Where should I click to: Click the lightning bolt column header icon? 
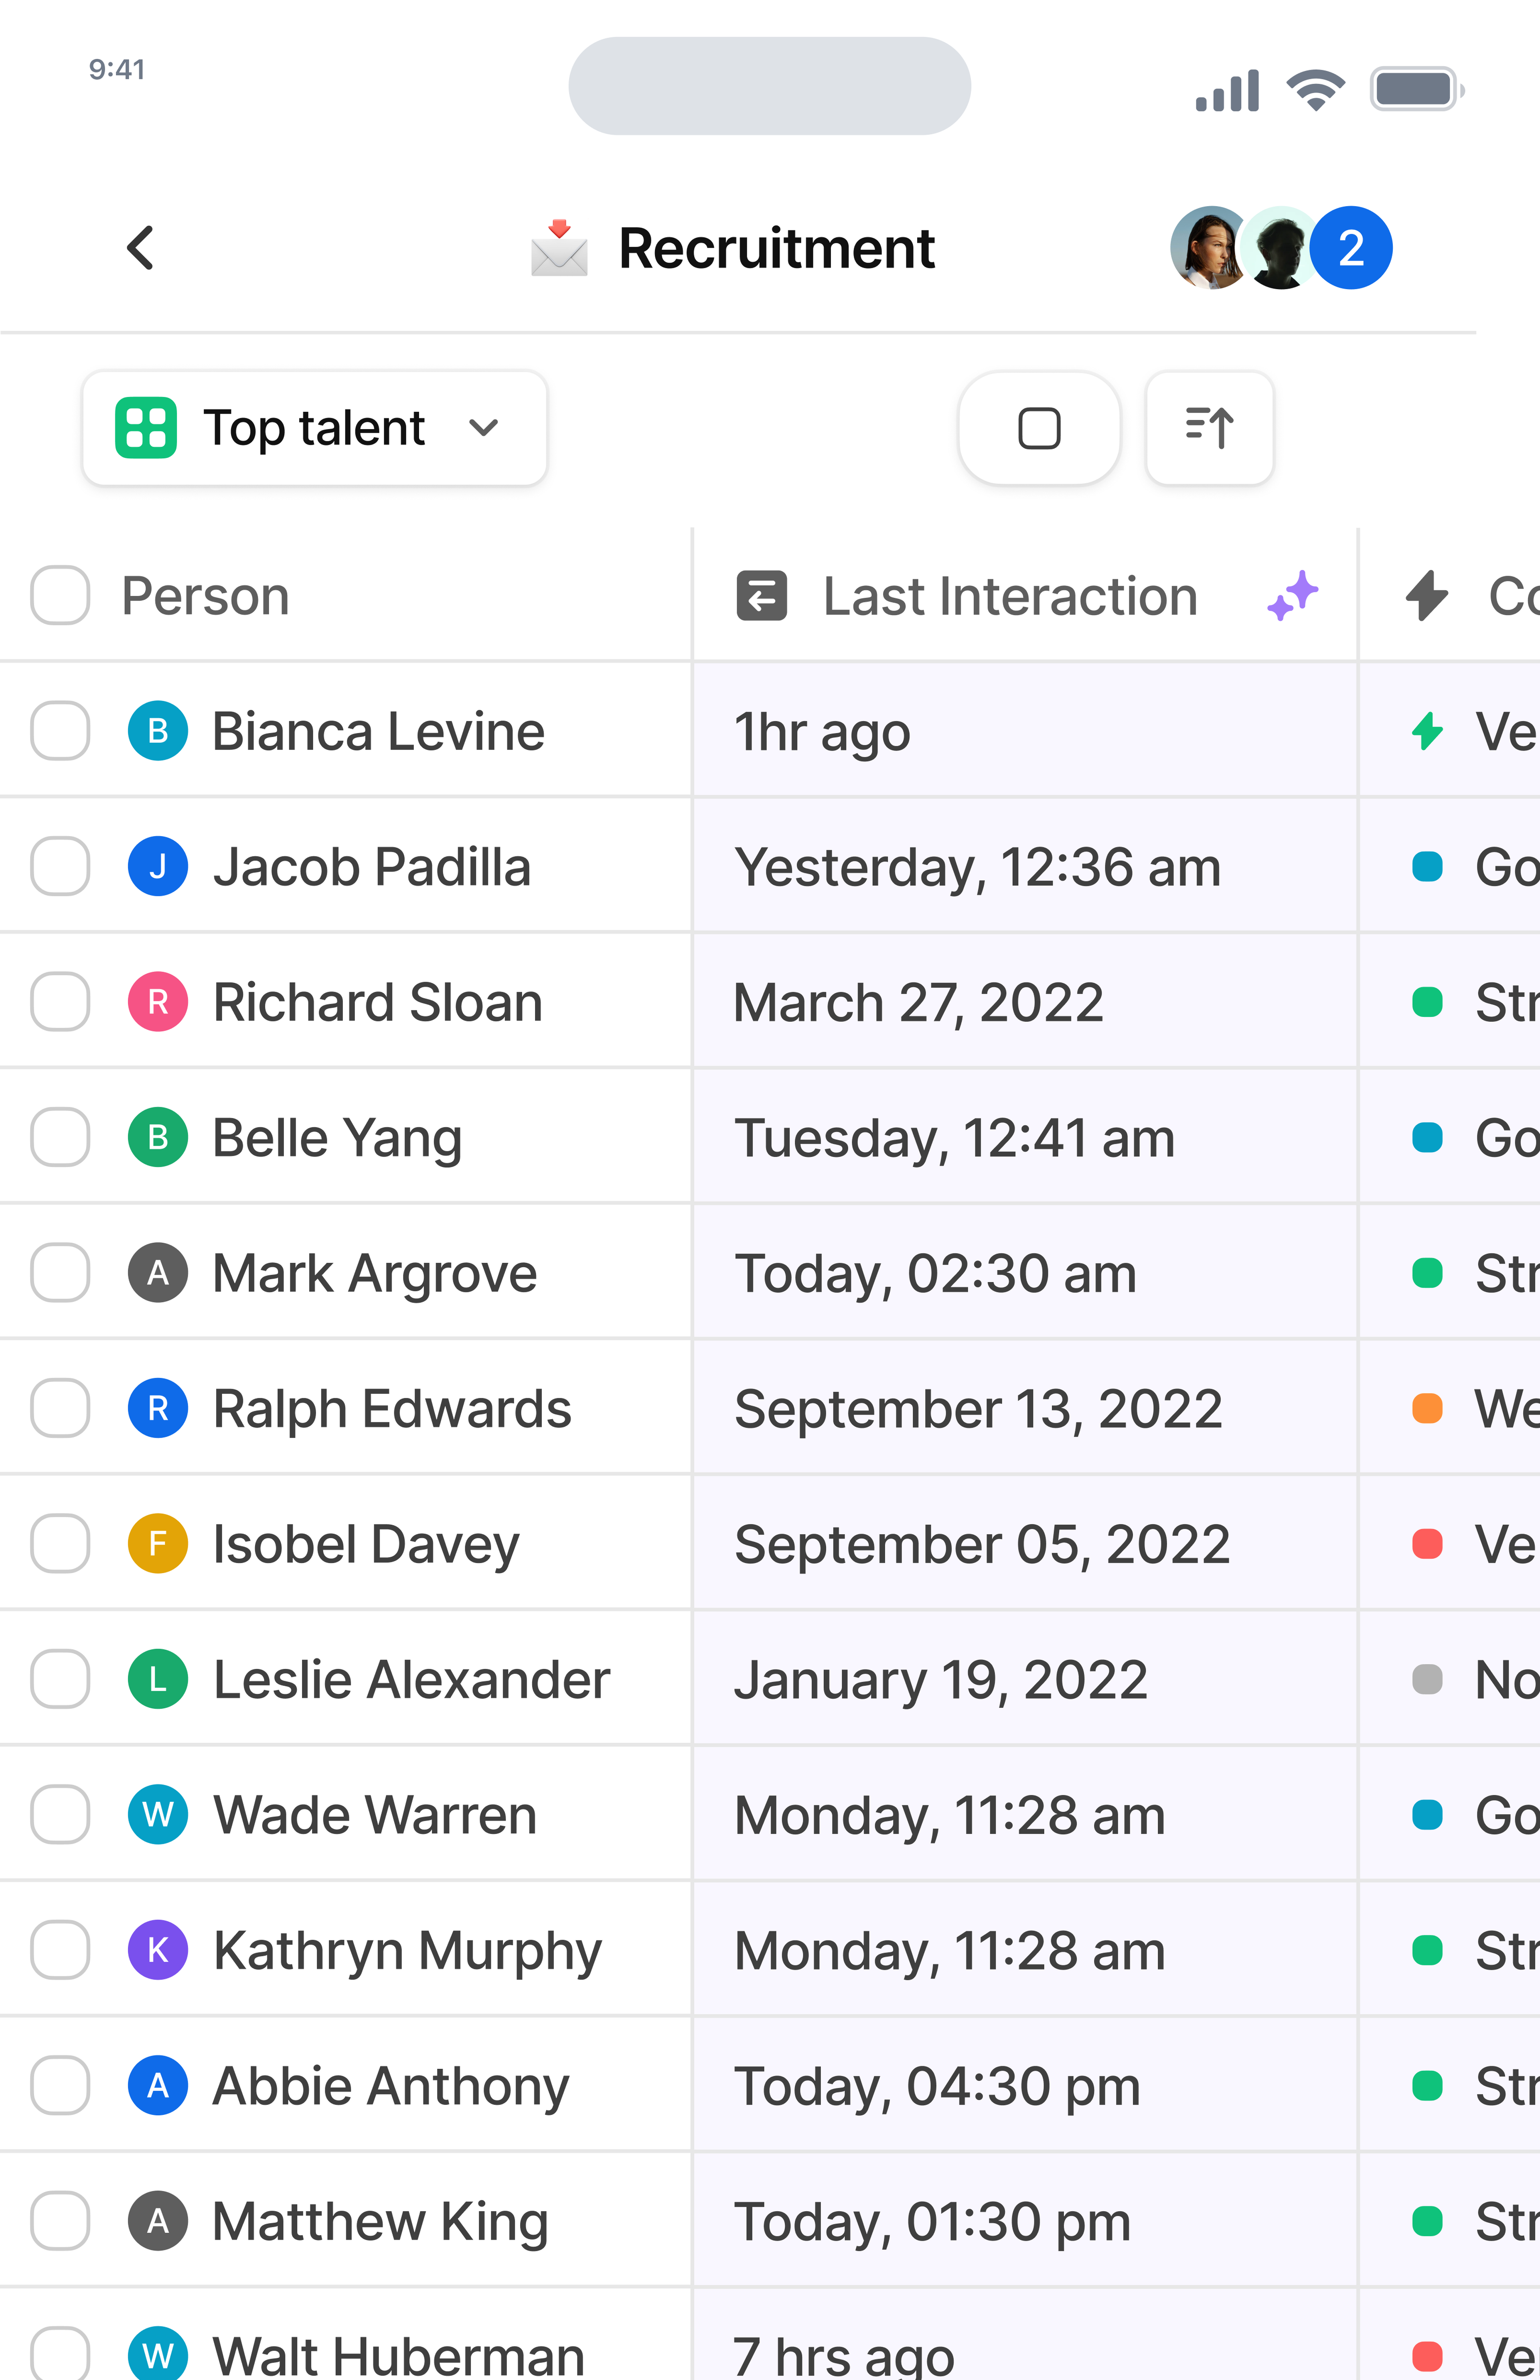click(1427, 596)
